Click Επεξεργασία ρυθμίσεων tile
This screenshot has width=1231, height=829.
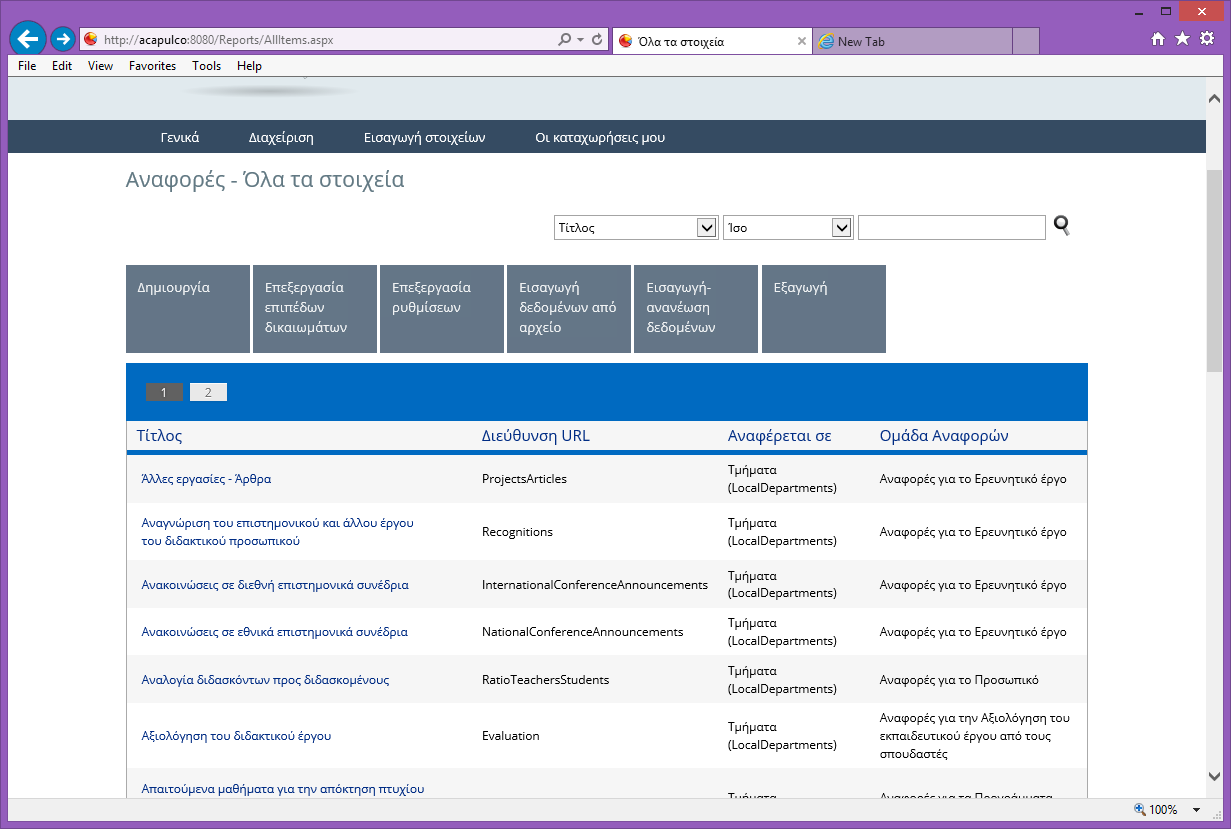click(441, 309)
